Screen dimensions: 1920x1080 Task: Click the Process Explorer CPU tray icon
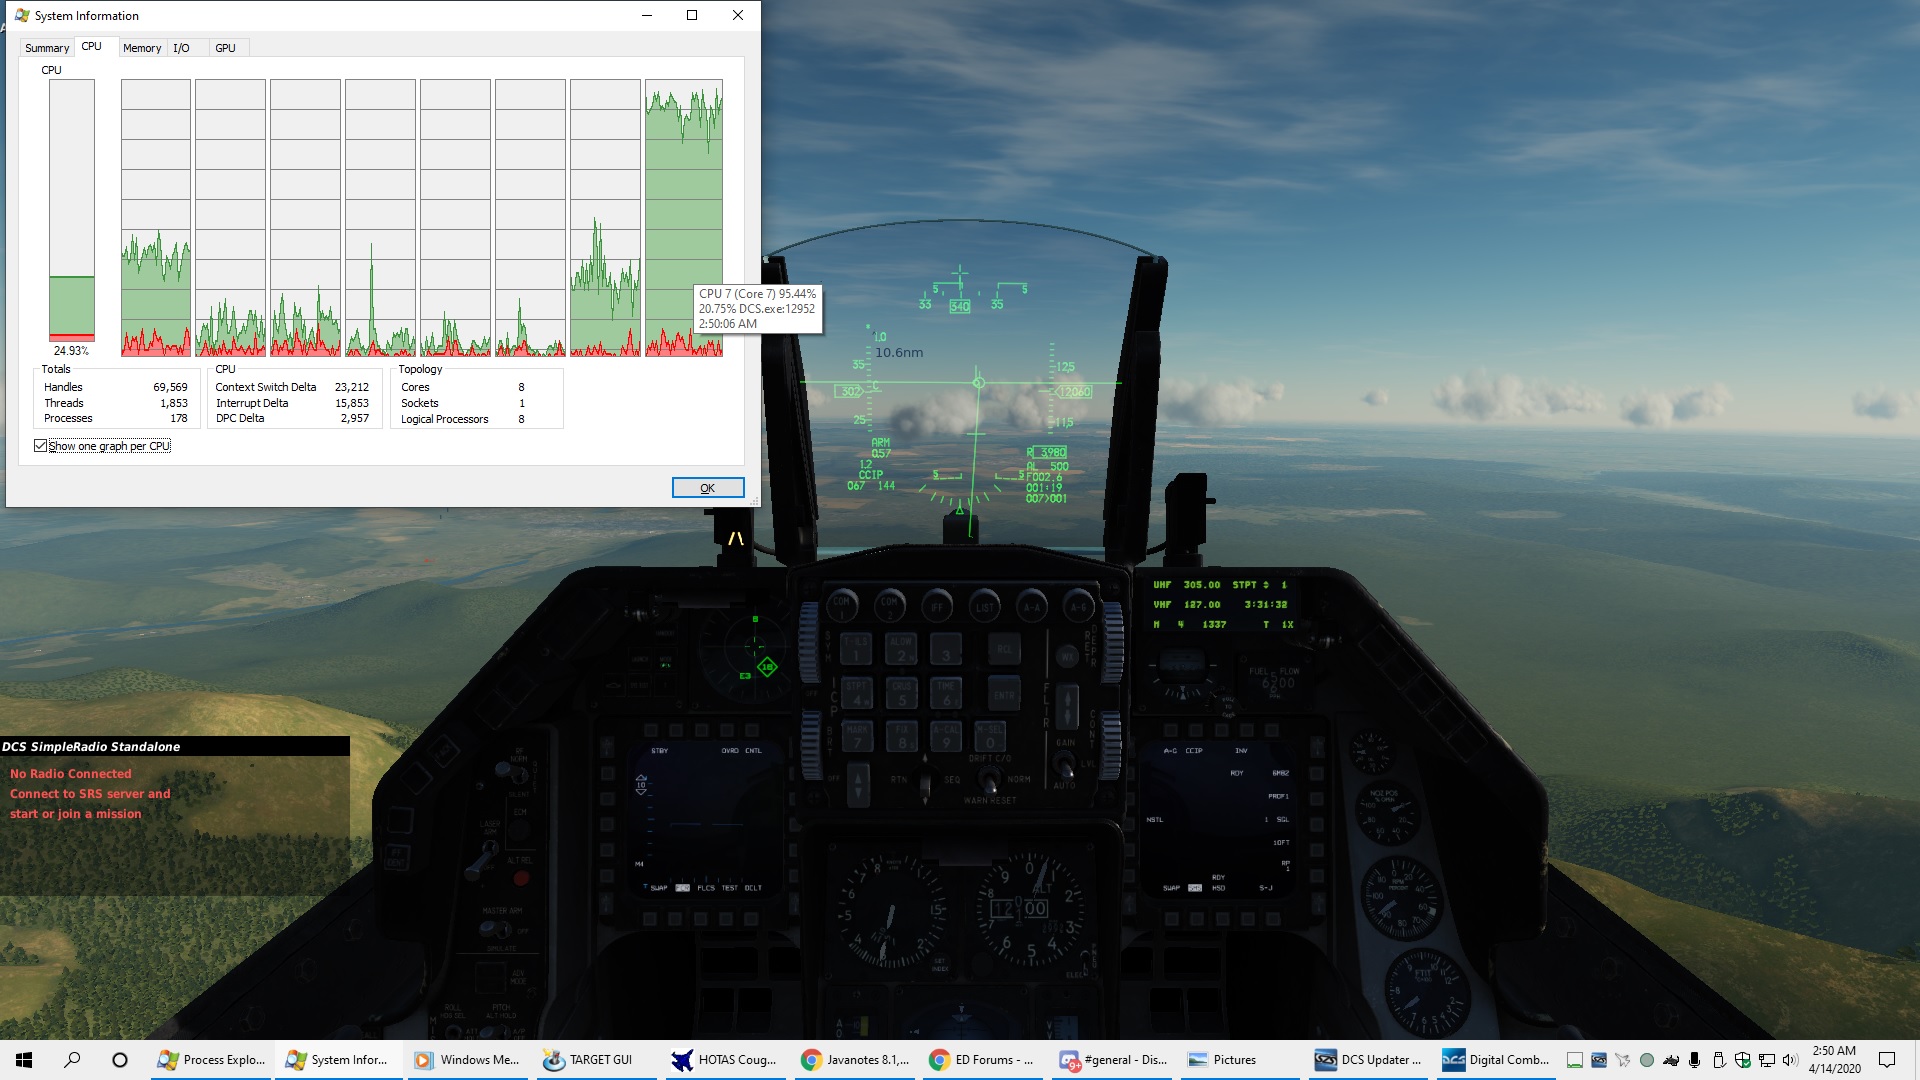click(1575, 1060)
